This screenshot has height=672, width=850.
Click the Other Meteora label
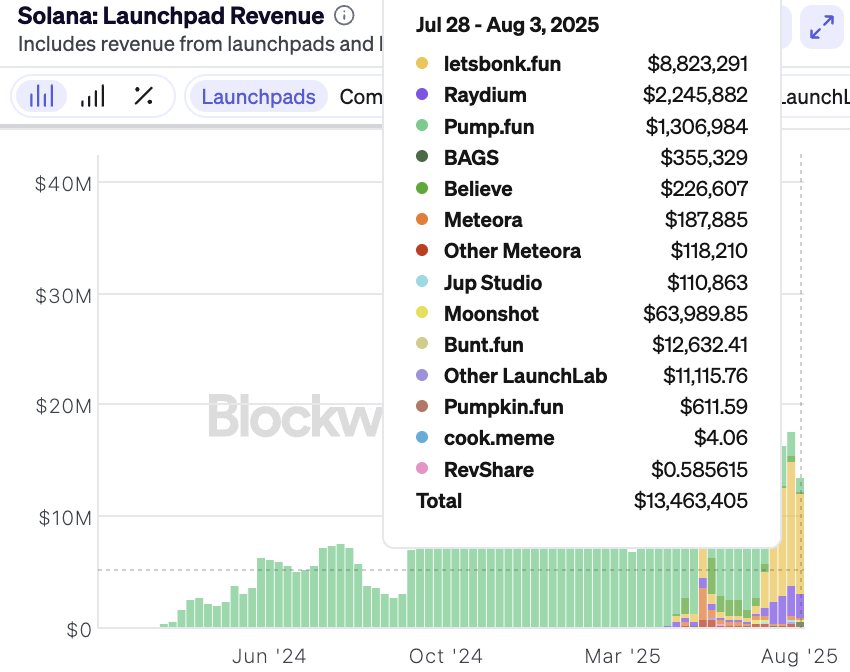coord(512,251)
